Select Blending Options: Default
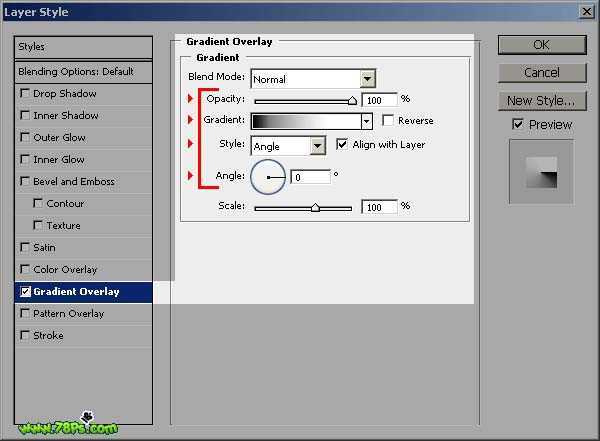 pyautogui.click(x=83, y=72)
